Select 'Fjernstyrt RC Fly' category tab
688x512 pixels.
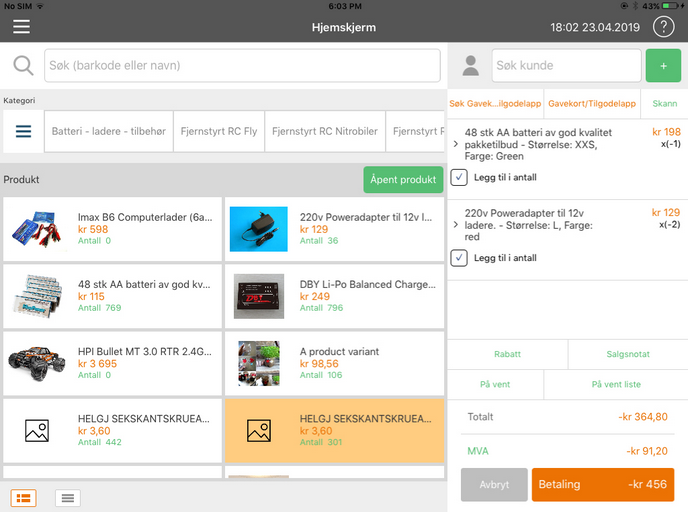tap(218, 132)
